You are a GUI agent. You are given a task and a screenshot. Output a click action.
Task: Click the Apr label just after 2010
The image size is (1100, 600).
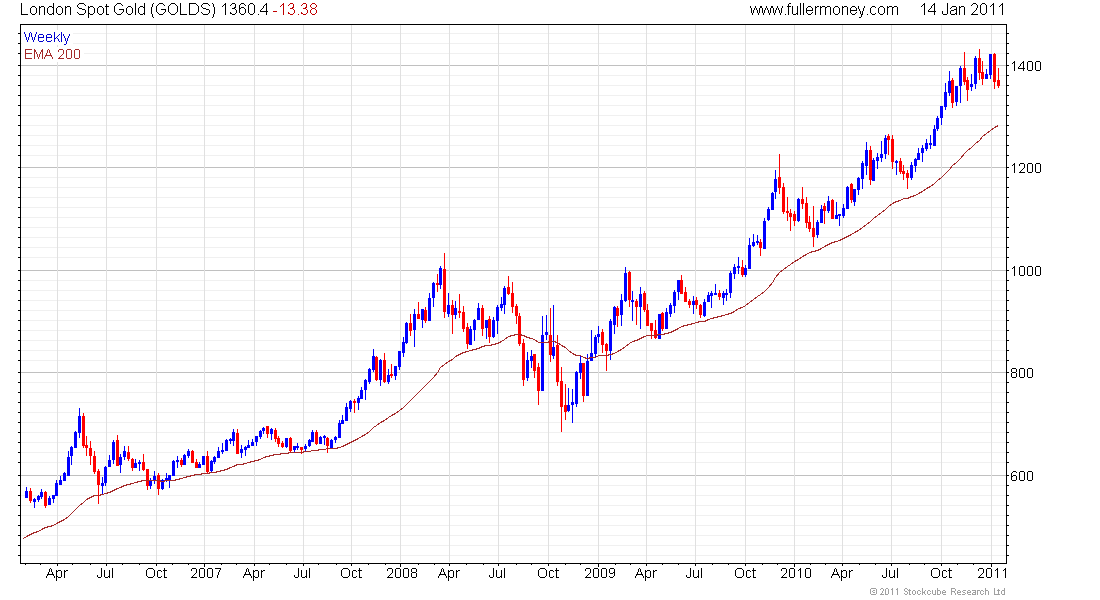coord(842,573)
